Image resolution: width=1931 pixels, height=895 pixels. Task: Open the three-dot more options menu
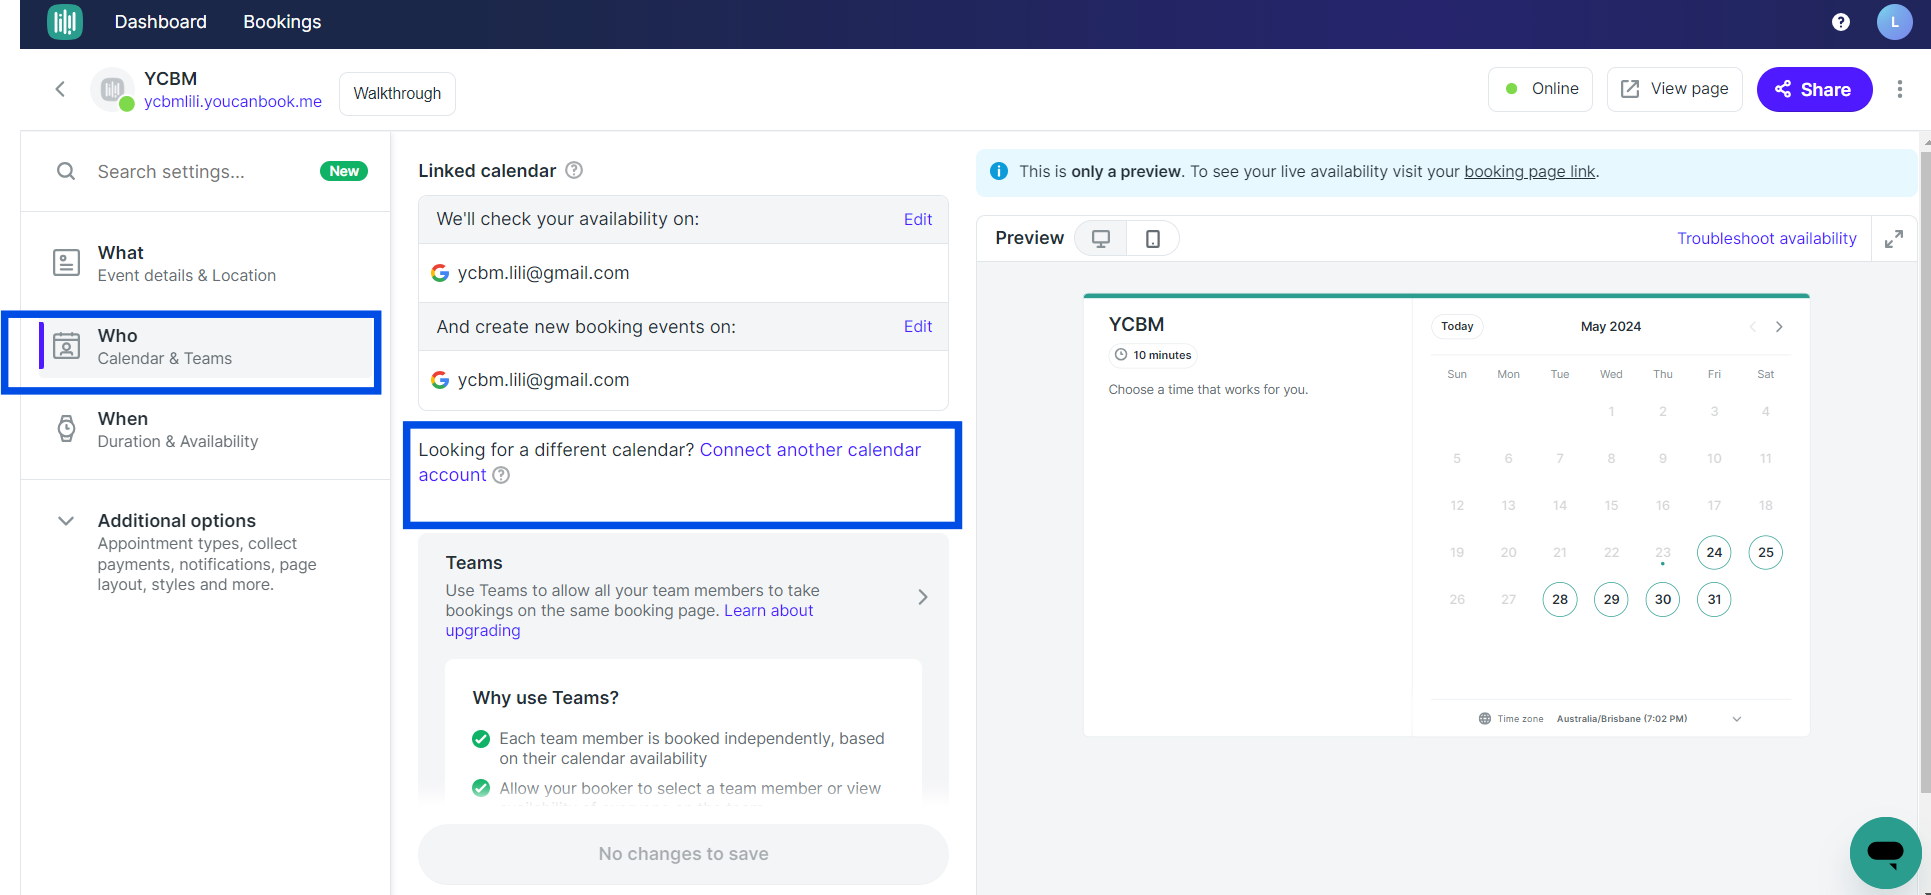tap(1900, 89)
